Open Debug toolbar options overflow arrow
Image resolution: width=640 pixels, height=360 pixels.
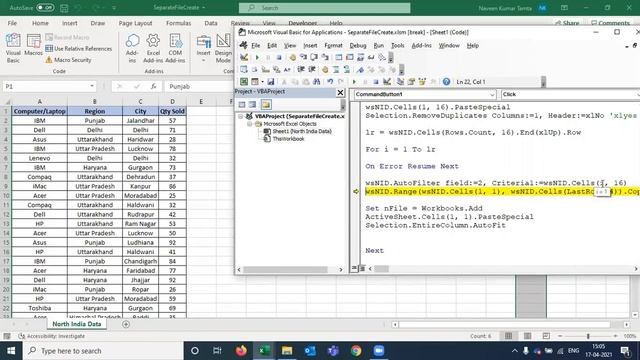(391, 58)
